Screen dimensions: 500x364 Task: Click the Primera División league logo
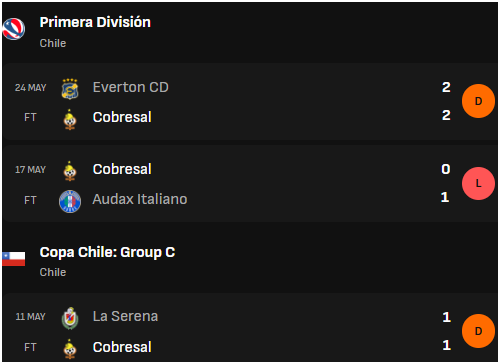[13, 29]
